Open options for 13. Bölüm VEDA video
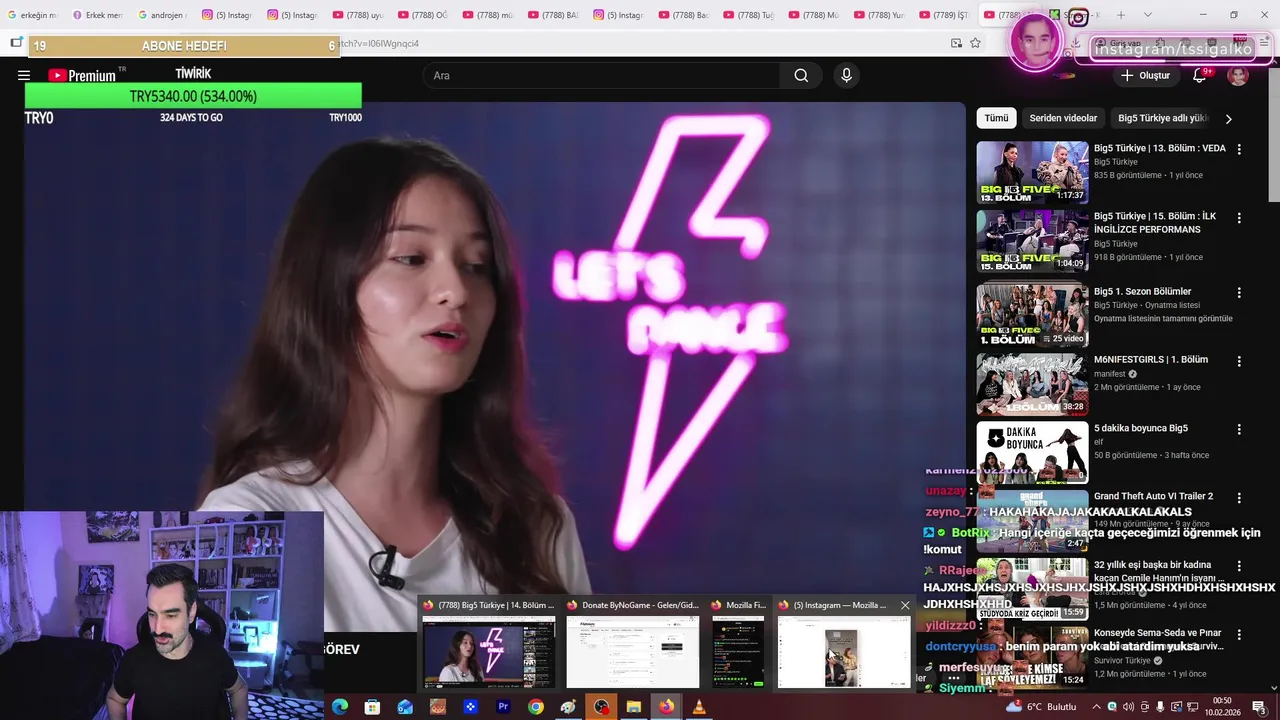 coord(1239,149)
